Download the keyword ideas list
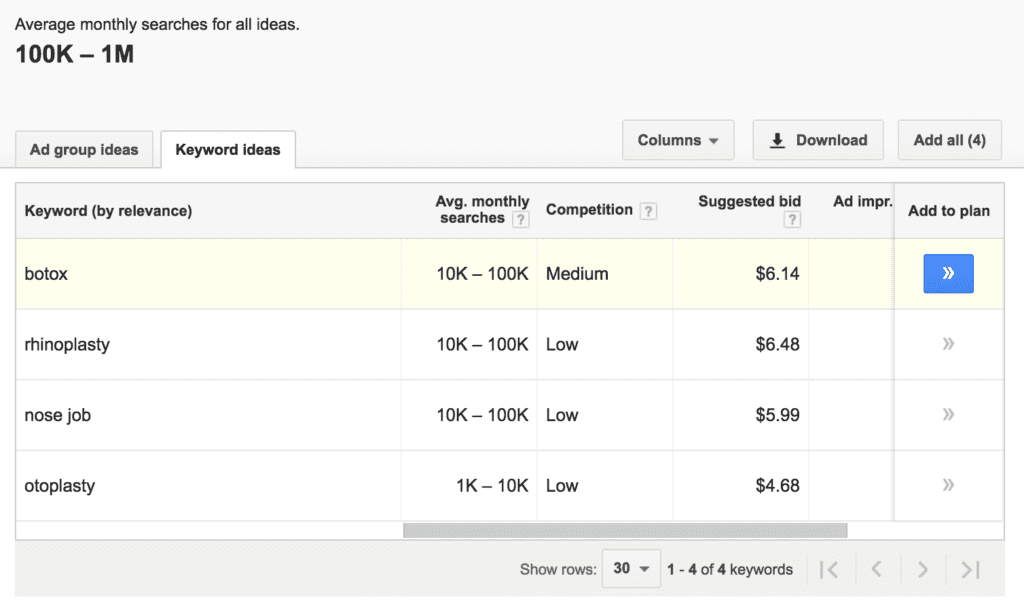This screenshot has width=1024, height=614. 818,140
